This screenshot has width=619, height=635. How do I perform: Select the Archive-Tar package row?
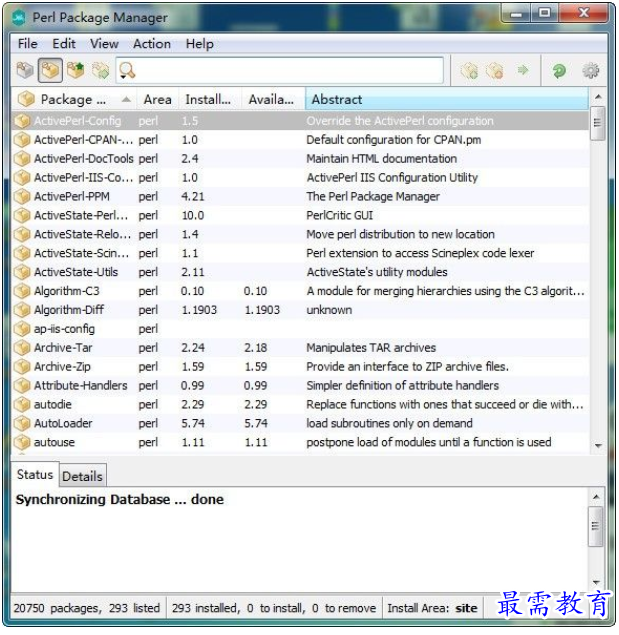pos(300,347)
